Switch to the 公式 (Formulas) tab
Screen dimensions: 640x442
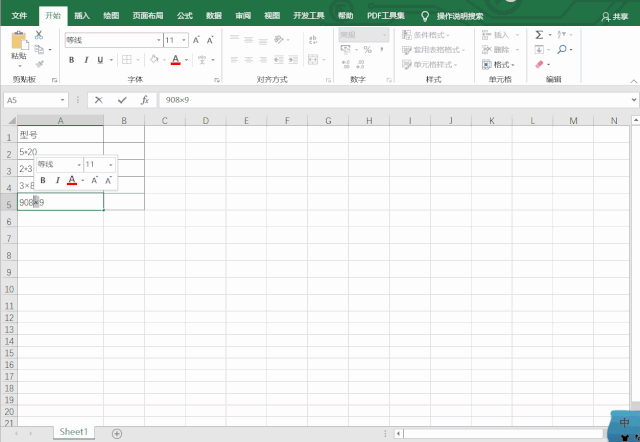[184, 16]
